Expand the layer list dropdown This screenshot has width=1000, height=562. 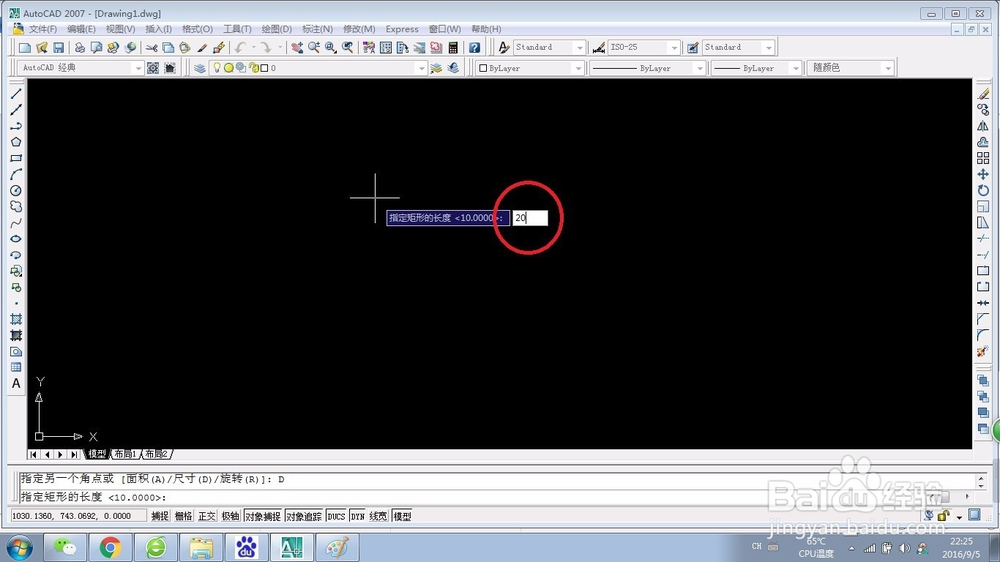[422, 68]
